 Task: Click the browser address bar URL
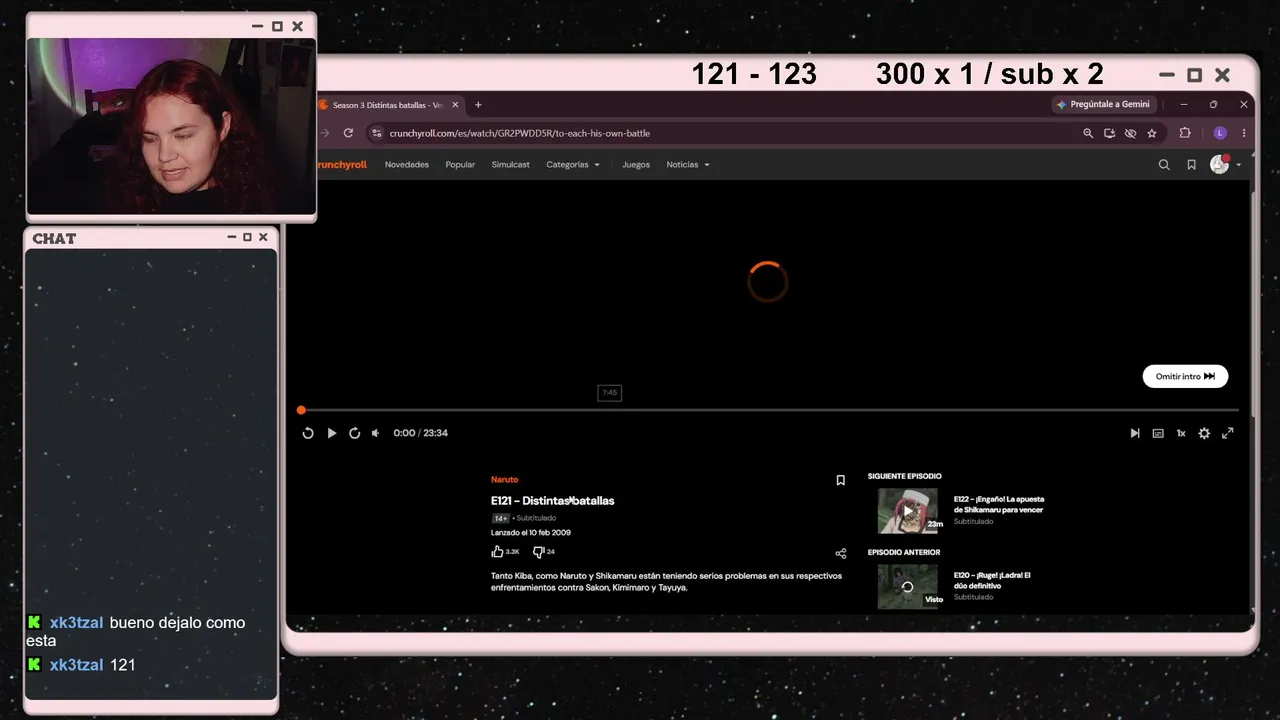click(x=520, y=133)
